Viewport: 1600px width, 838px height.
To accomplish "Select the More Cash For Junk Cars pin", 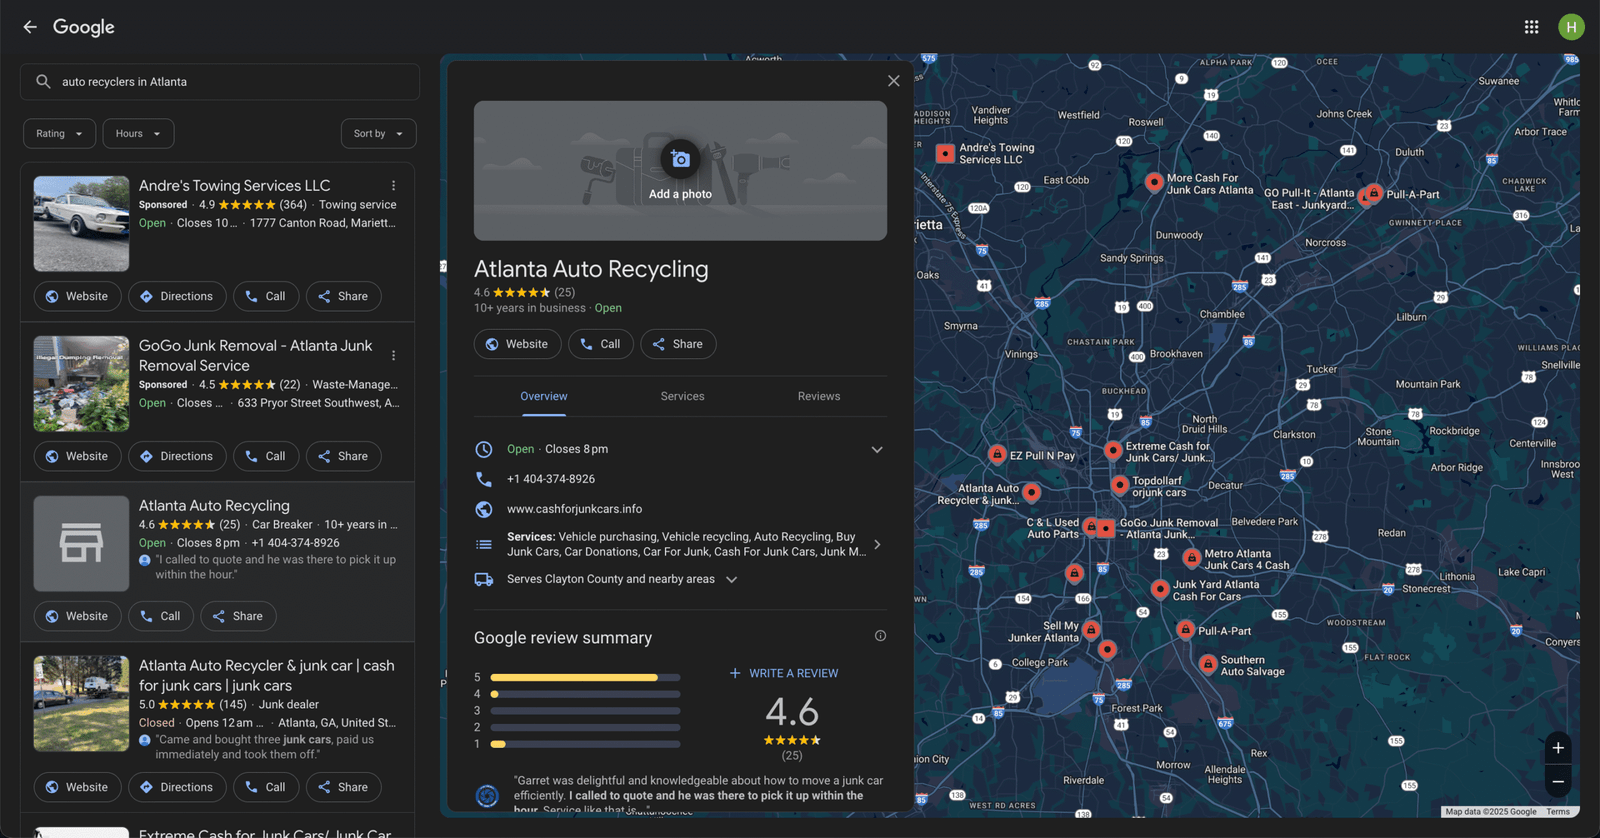I will click(x=1154, y=182).
